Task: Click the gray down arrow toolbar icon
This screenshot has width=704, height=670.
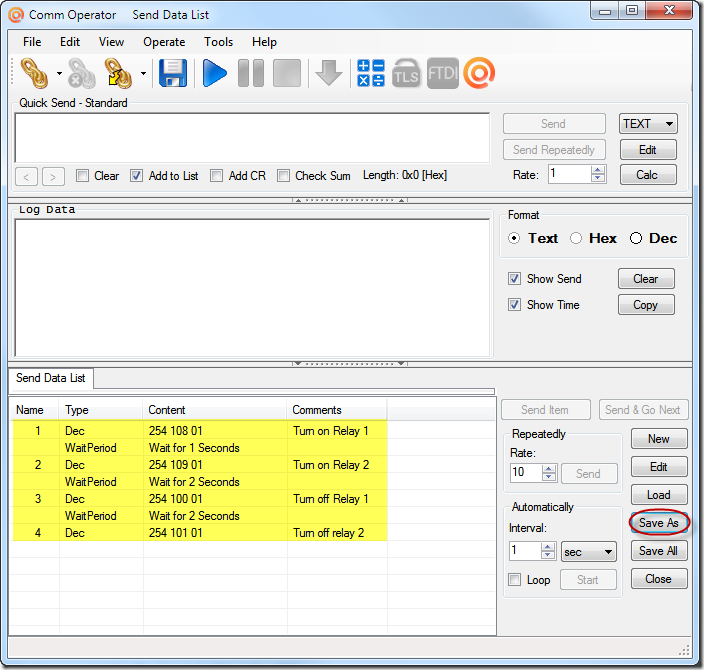Action: point(329,73)
